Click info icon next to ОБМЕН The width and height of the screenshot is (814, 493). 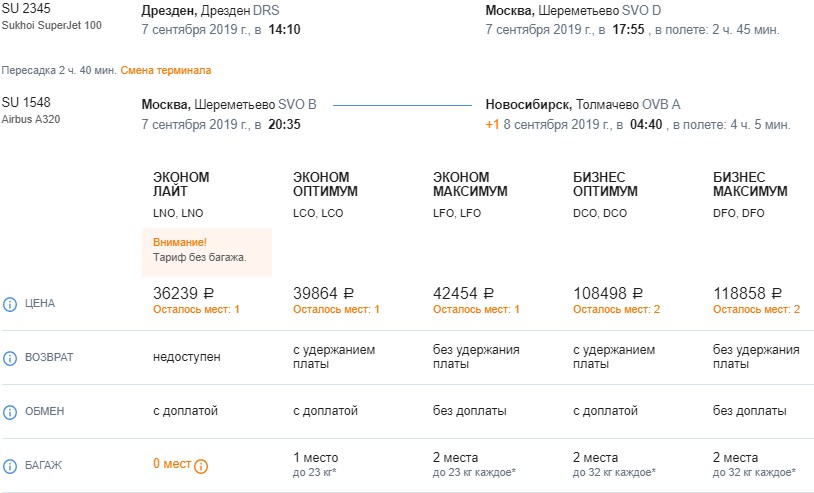pyautogui.click(x=10, y=411)
